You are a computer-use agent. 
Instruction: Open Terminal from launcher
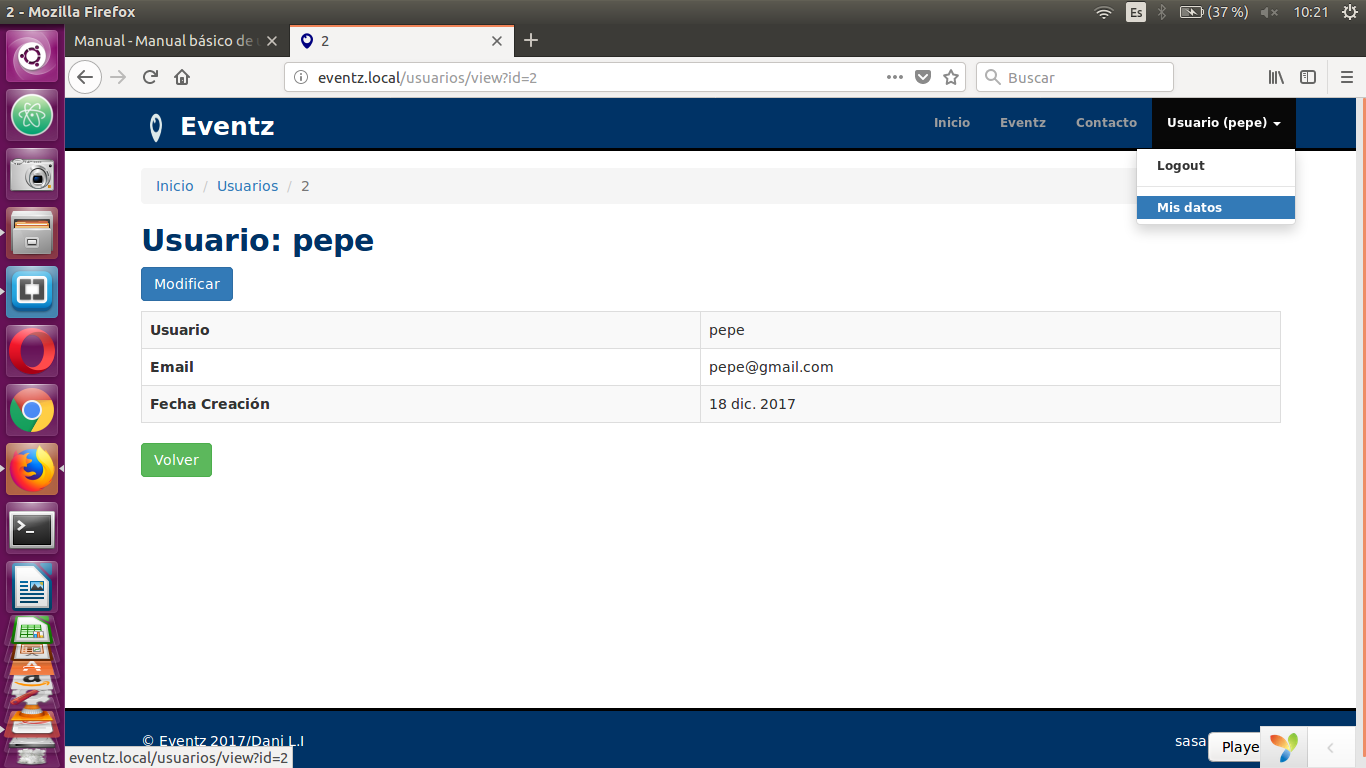[33, 528]
